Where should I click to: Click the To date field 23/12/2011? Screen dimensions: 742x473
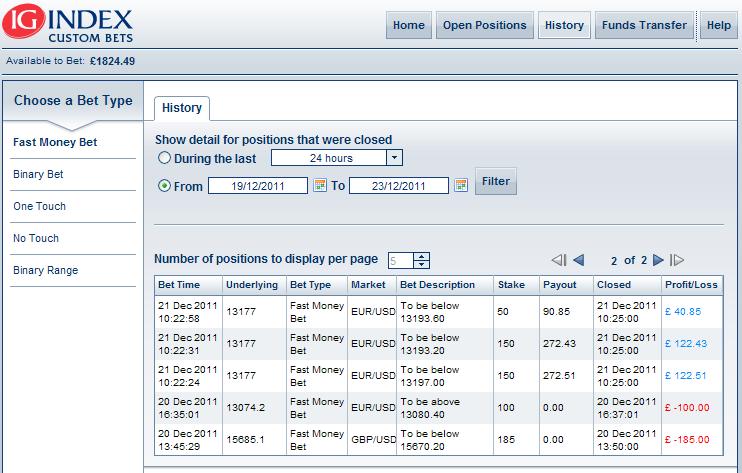(399, 186)
